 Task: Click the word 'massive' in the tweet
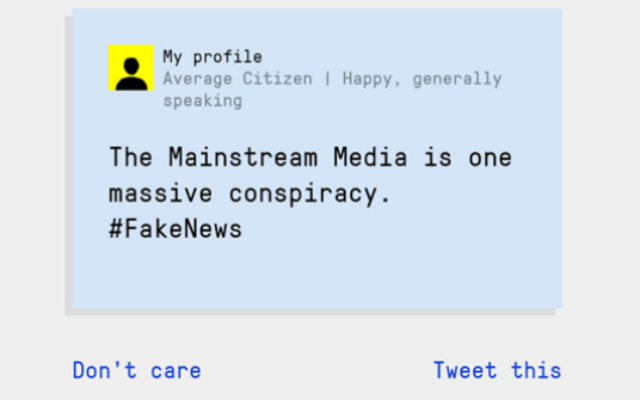(x=160, y=193)
